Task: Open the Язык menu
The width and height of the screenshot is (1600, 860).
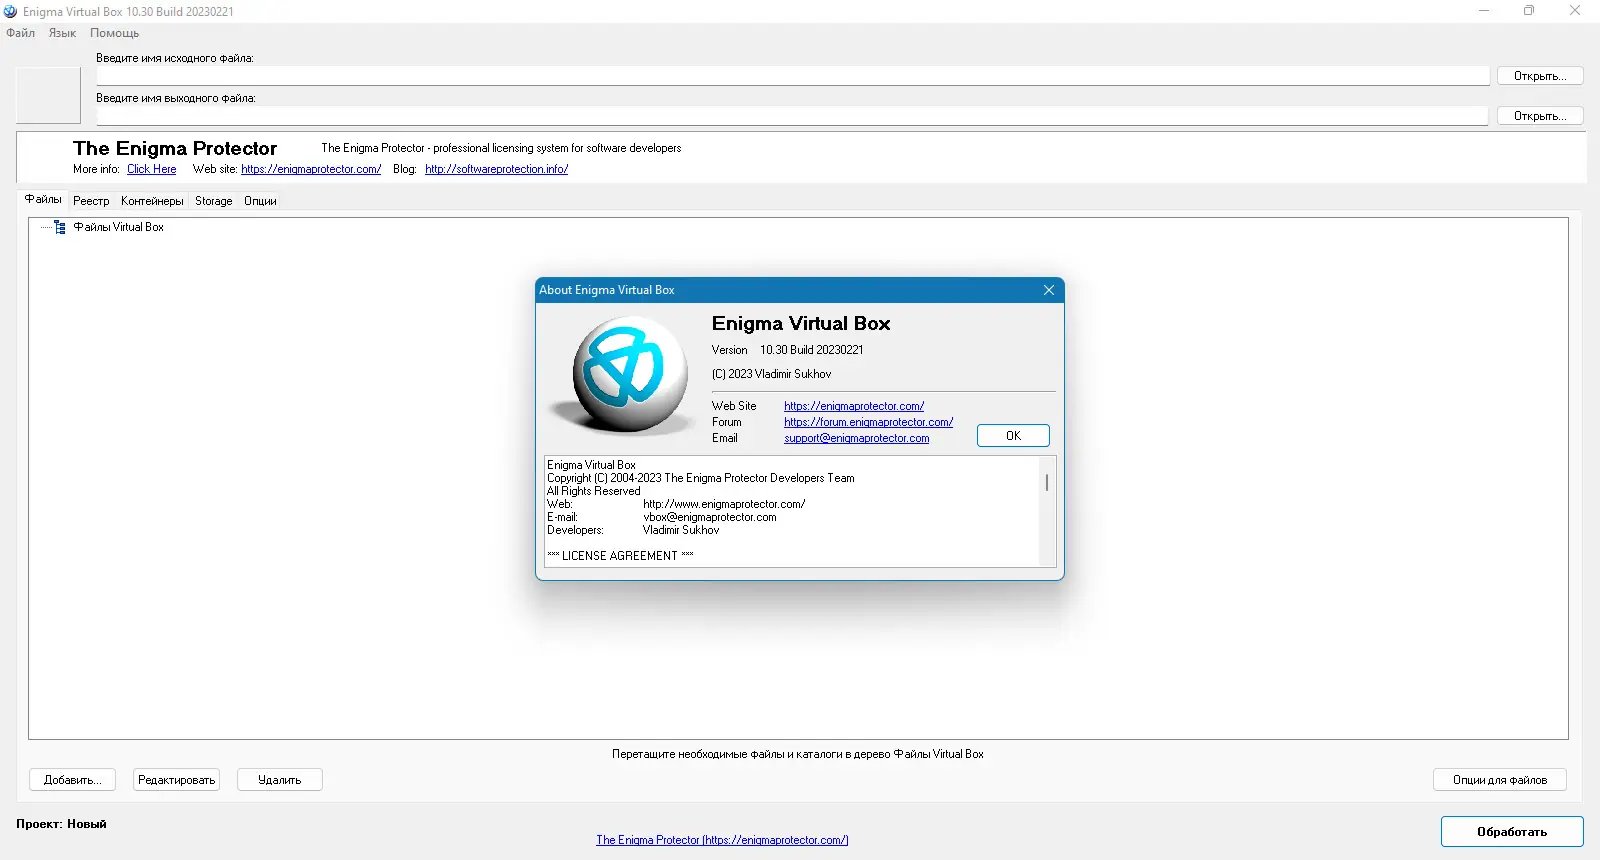Action: coord(62,33)
